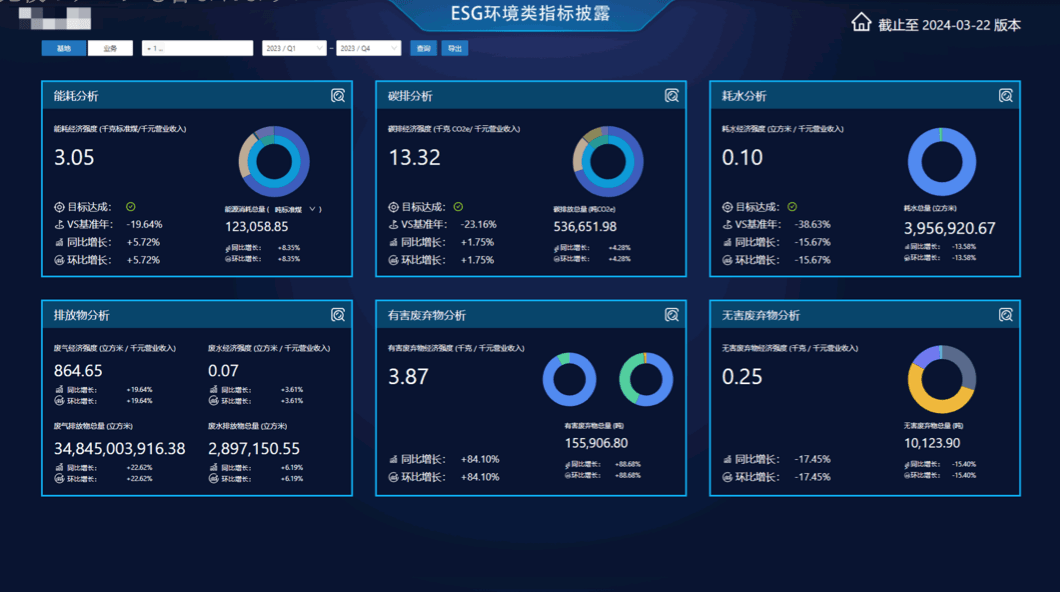1060x592 pixels.
Task: Click the green-blue donut in 有害废弃物分析
Action: coord(646,379)
